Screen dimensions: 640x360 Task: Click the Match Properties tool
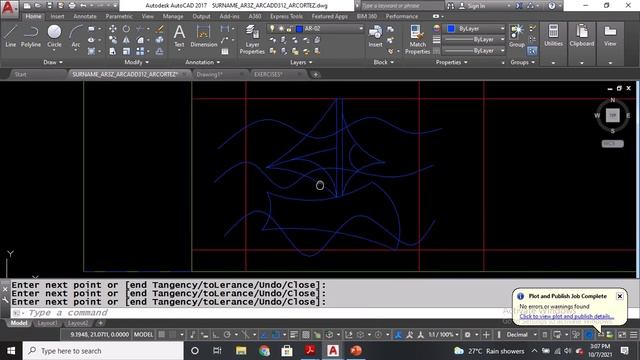tap(417, 40)
